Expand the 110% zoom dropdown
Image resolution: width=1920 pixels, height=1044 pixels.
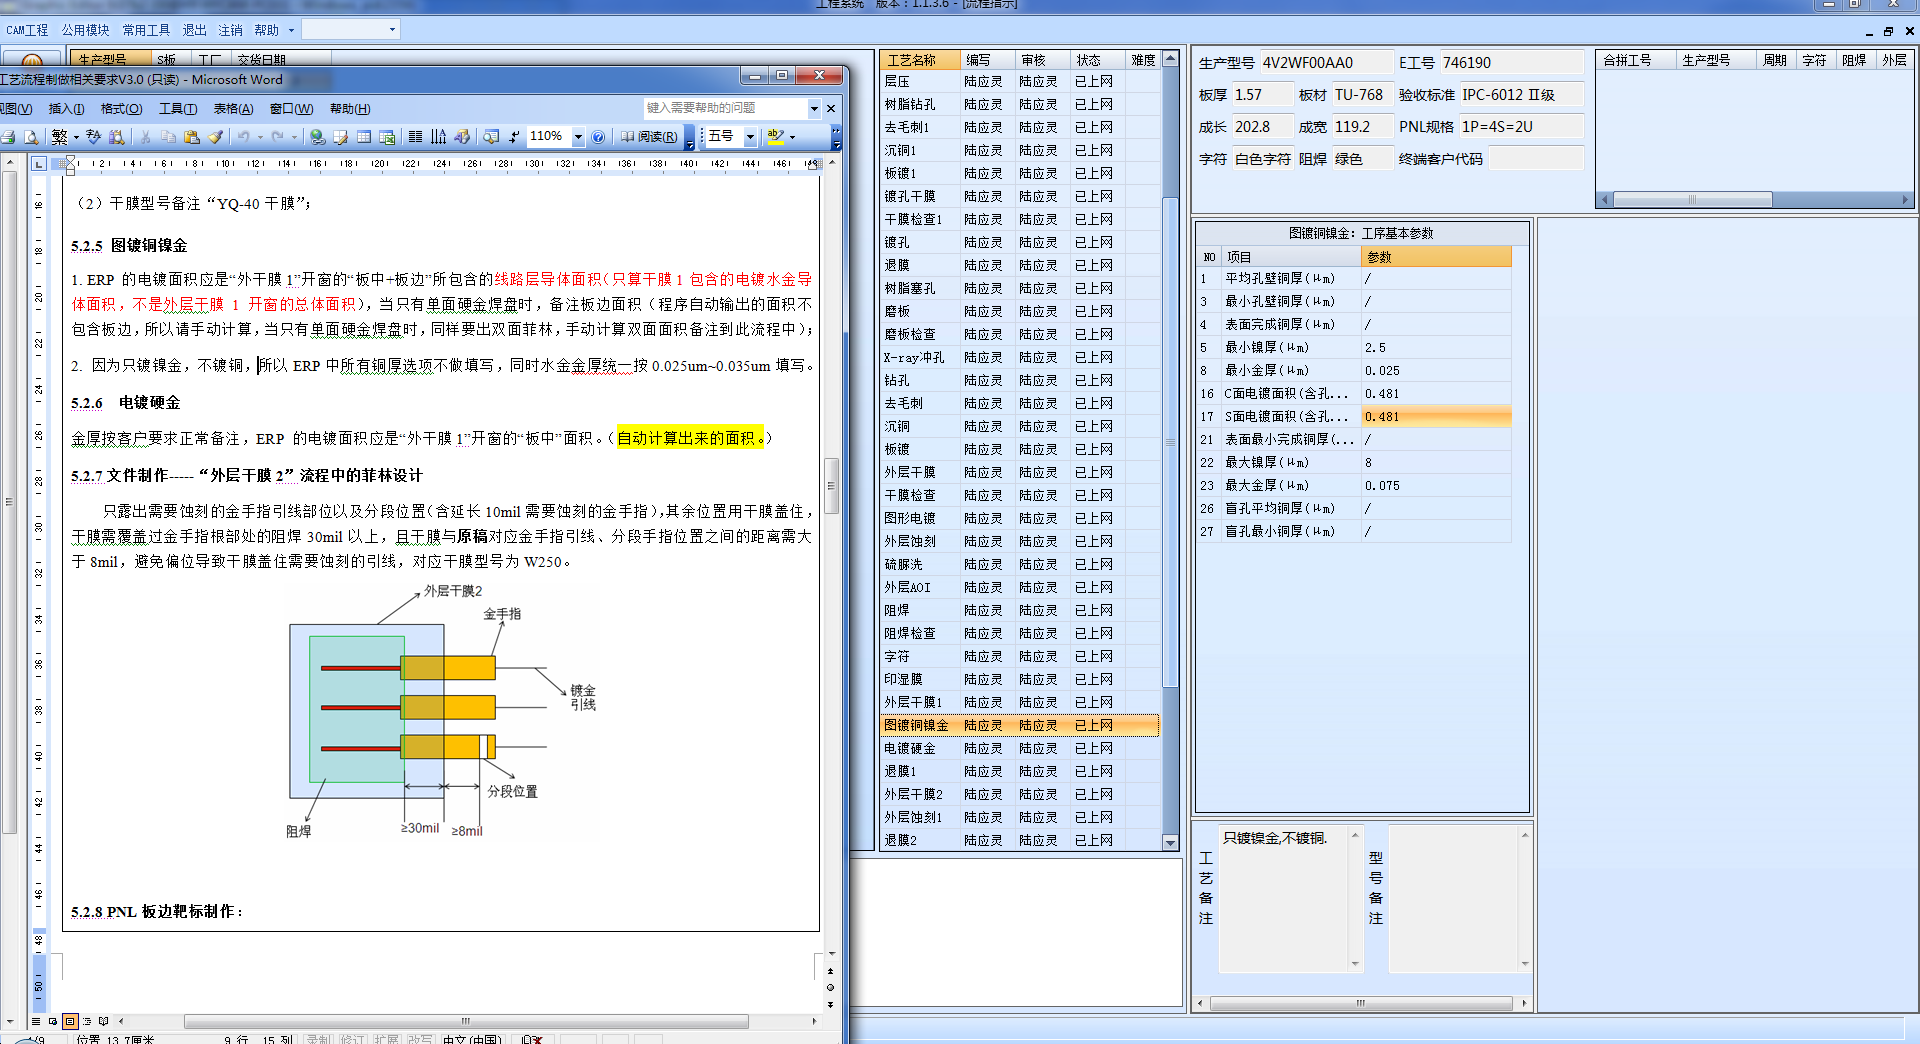(x=578, y=137)
